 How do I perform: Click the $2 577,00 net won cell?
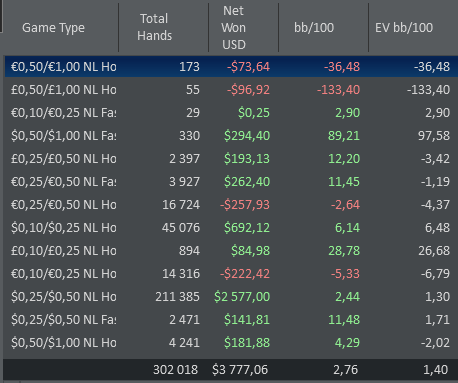pyautogui.click(x=242, y=297)
